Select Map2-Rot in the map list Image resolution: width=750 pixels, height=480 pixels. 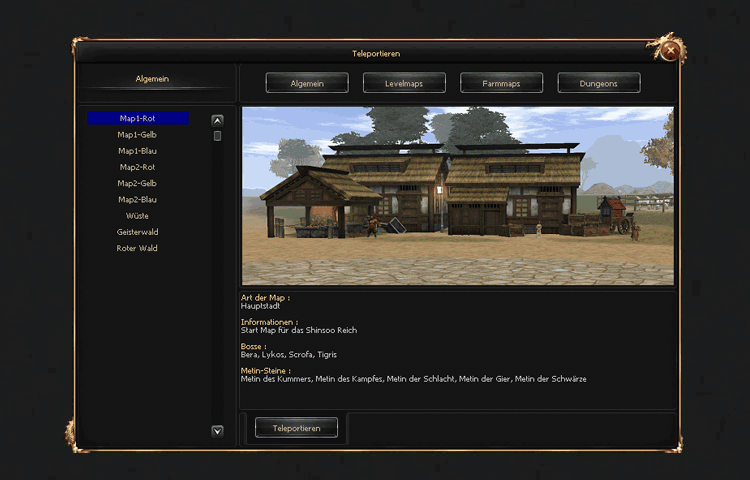(138, 167)
